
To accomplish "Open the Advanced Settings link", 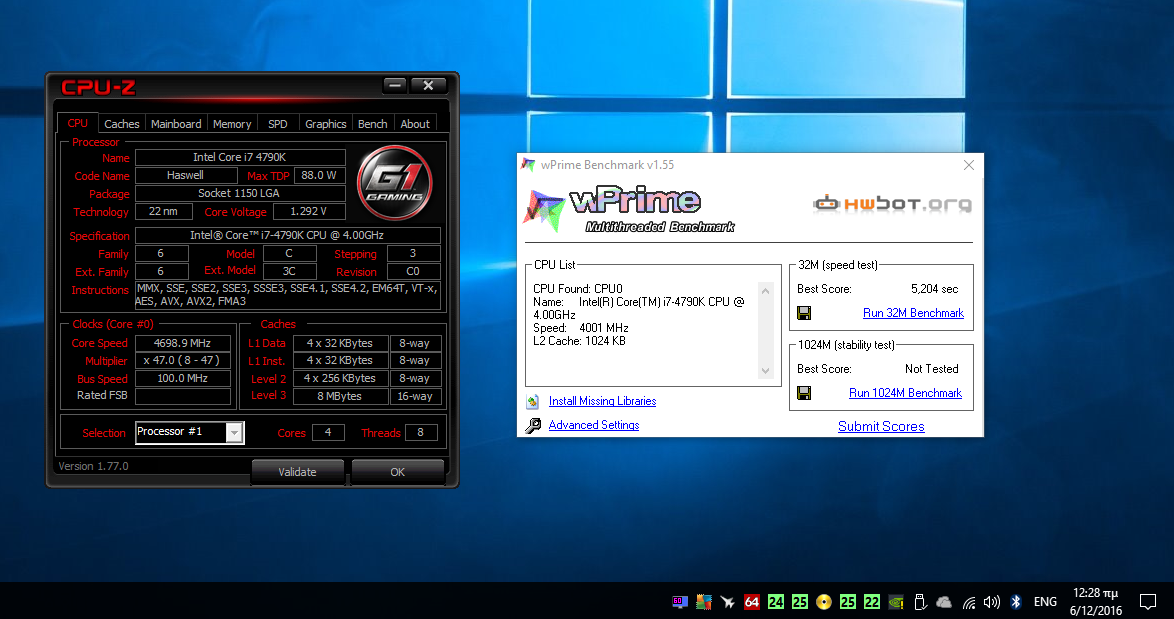I will [x=594, y=425].
